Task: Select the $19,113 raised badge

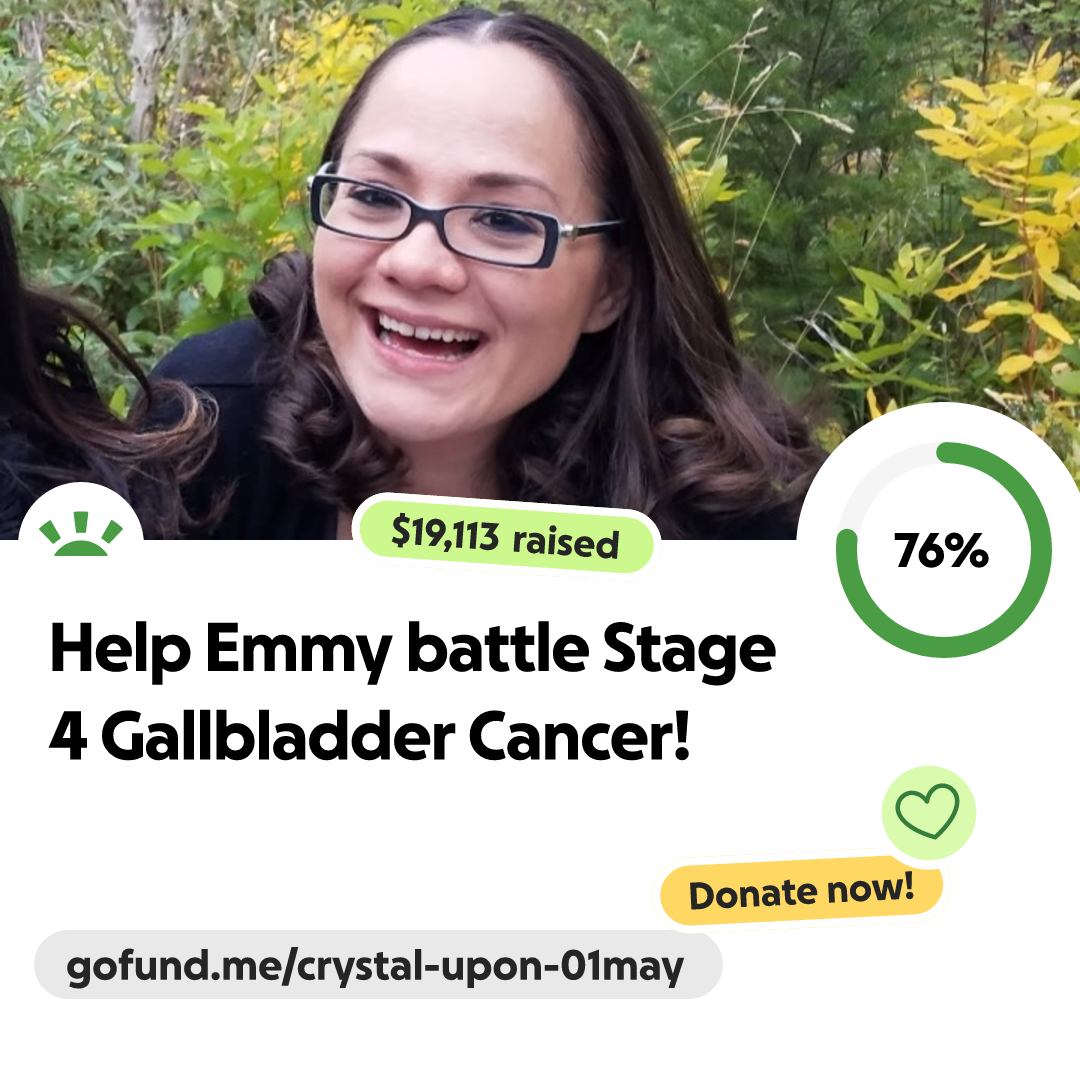Action: (x=505, y=537)
